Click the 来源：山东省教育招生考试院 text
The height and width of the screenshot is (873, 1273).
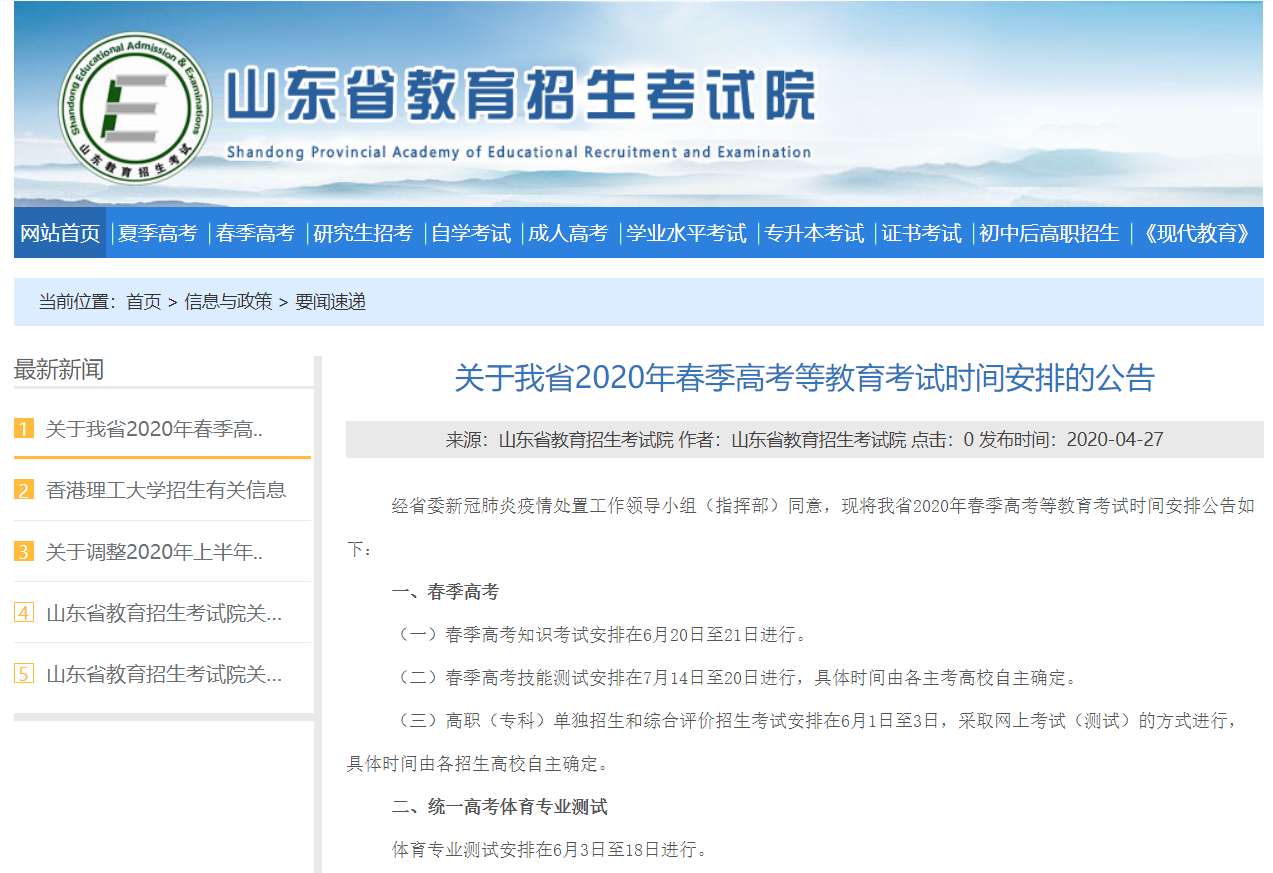pos(560,439)
